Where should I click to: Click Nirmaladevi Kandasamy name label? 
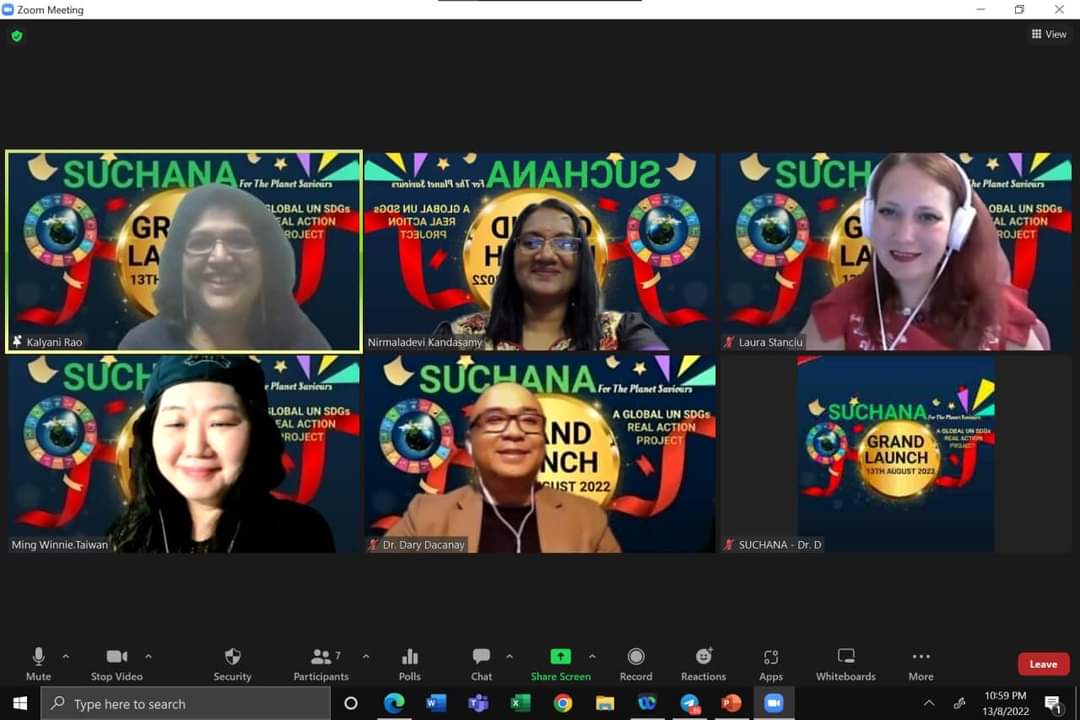425,342
